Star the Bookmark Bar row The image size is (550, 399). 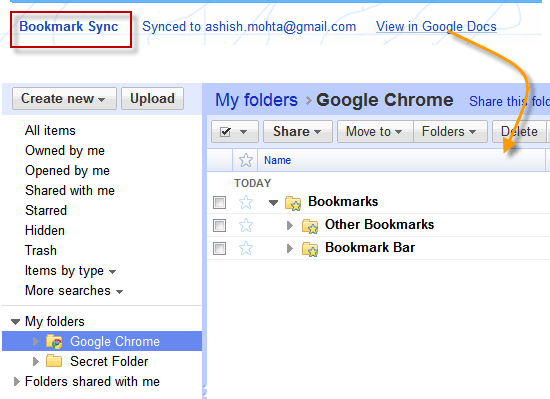tap(246, 248)
